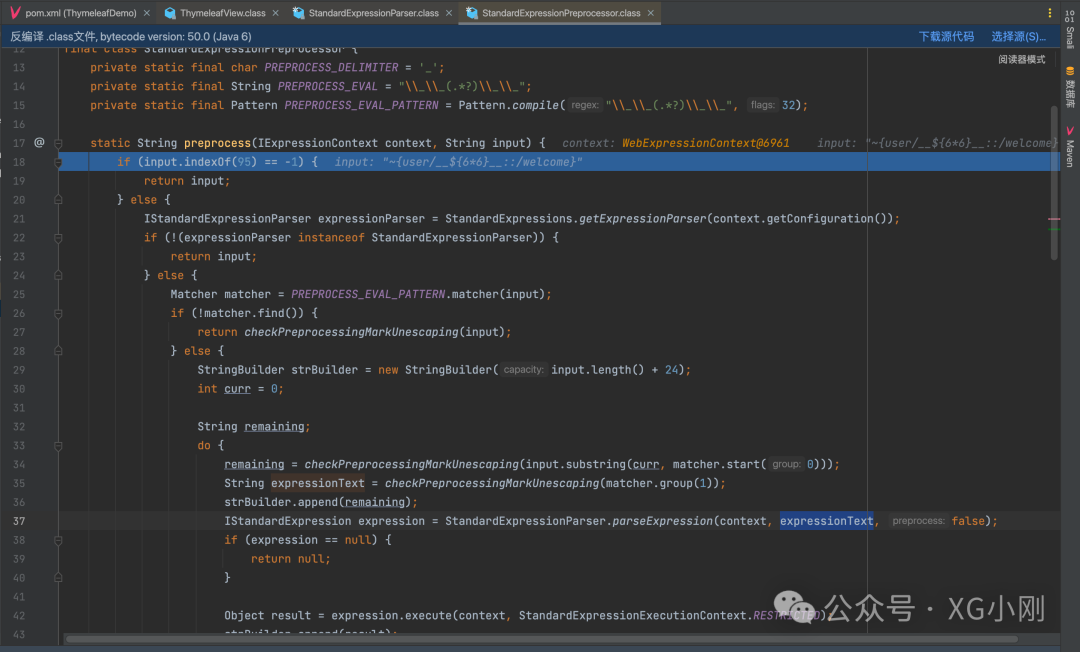The height and width of the screenshot is (652, 1080).
Task: Open the 数据库 database tool window
Action: point(1070,87)
